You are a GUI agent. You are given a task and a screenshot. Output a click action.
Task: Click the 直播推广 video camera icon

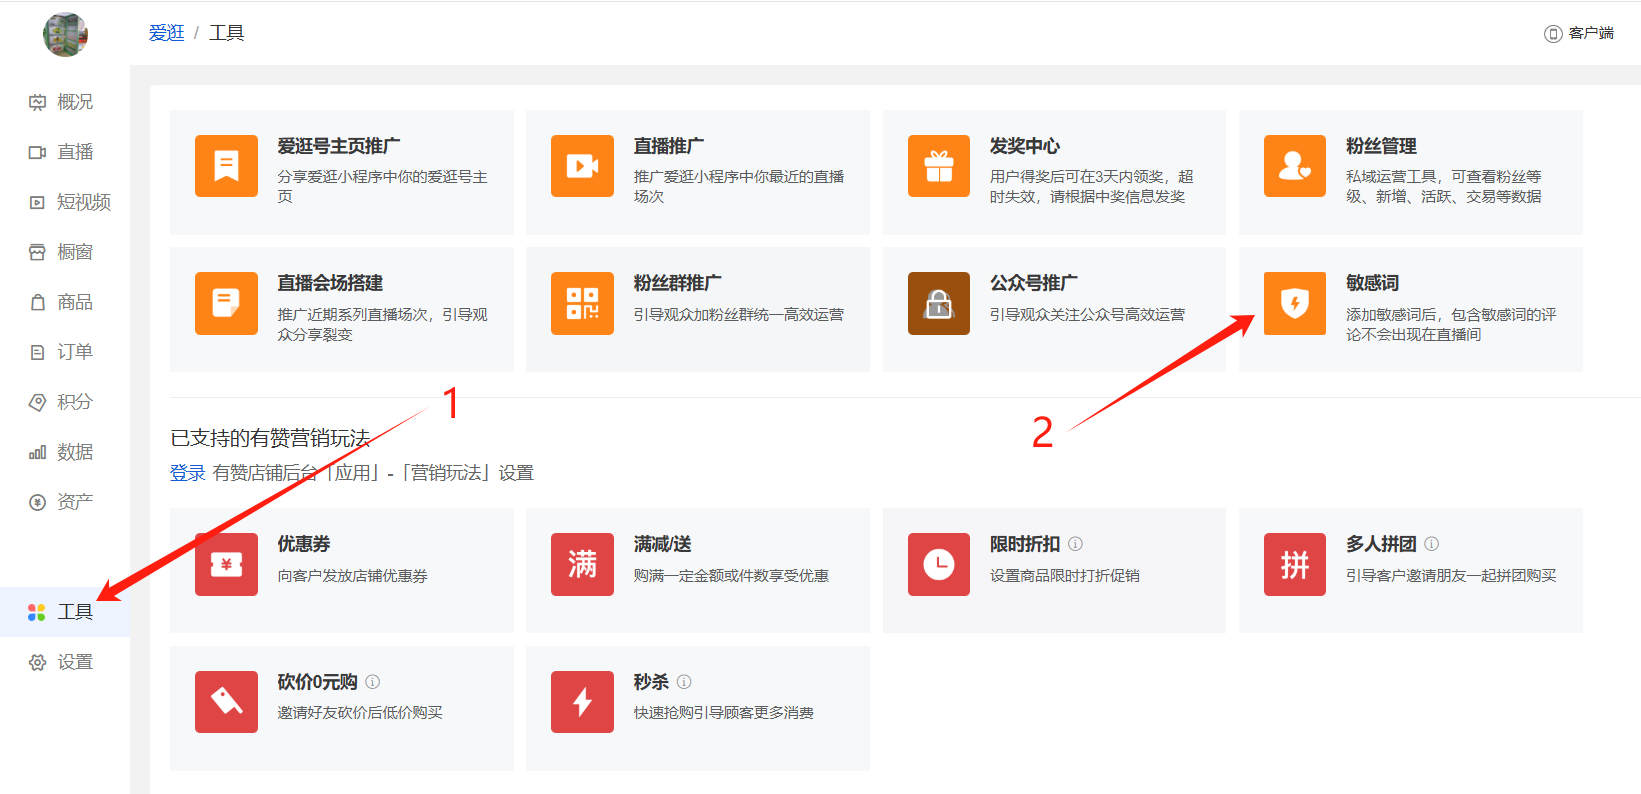pyautogui.click(x=582, y=166)
